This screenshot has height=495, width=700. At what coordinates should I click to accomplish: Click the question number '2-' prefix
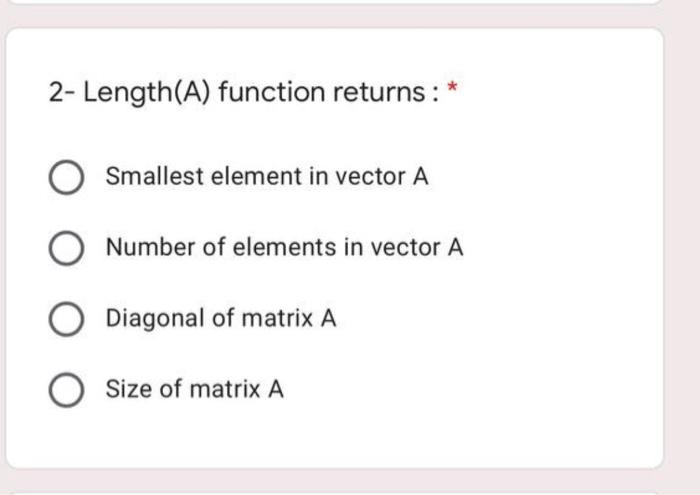coord(62,92)
